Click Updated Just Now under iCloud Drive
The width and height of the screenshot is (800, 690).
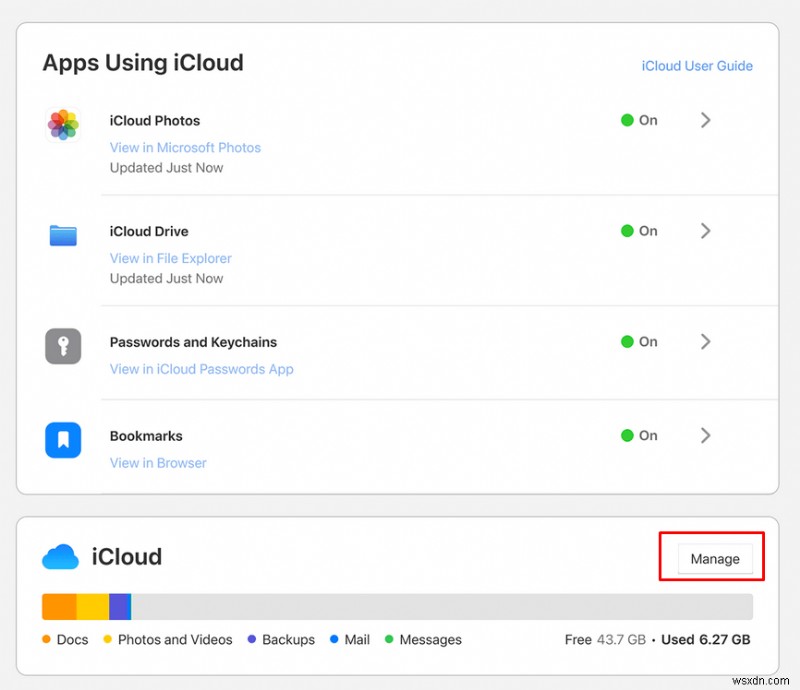click(x=166, y=279)
